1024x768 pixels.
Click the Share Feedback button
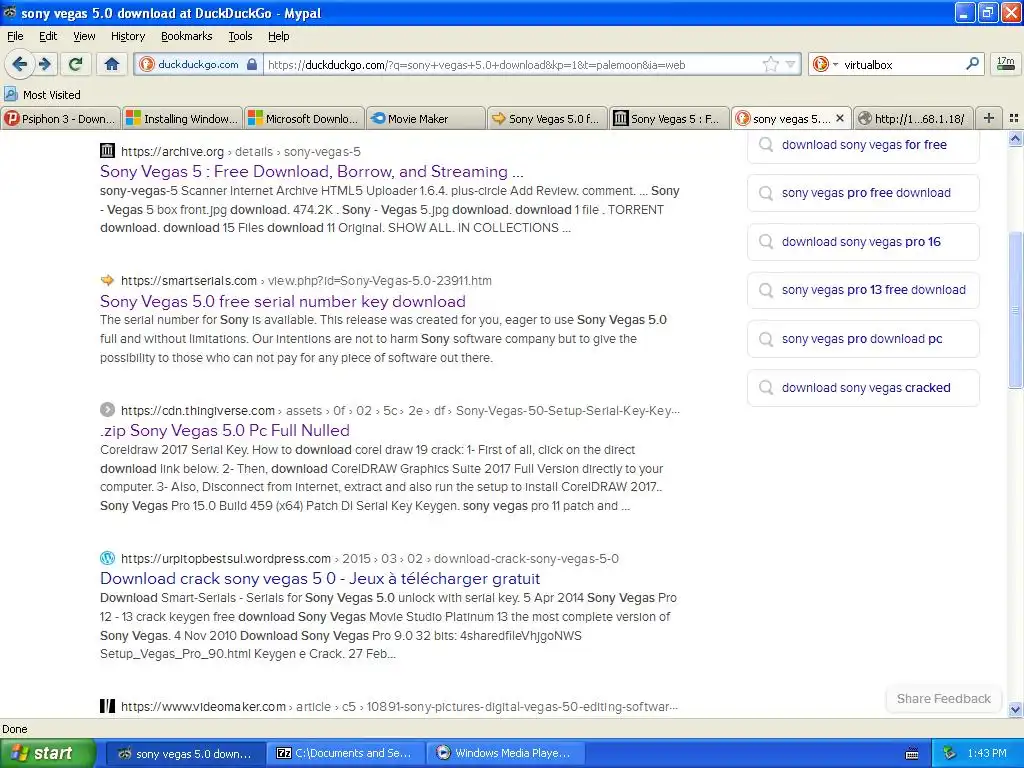click(x=943, y=698)
